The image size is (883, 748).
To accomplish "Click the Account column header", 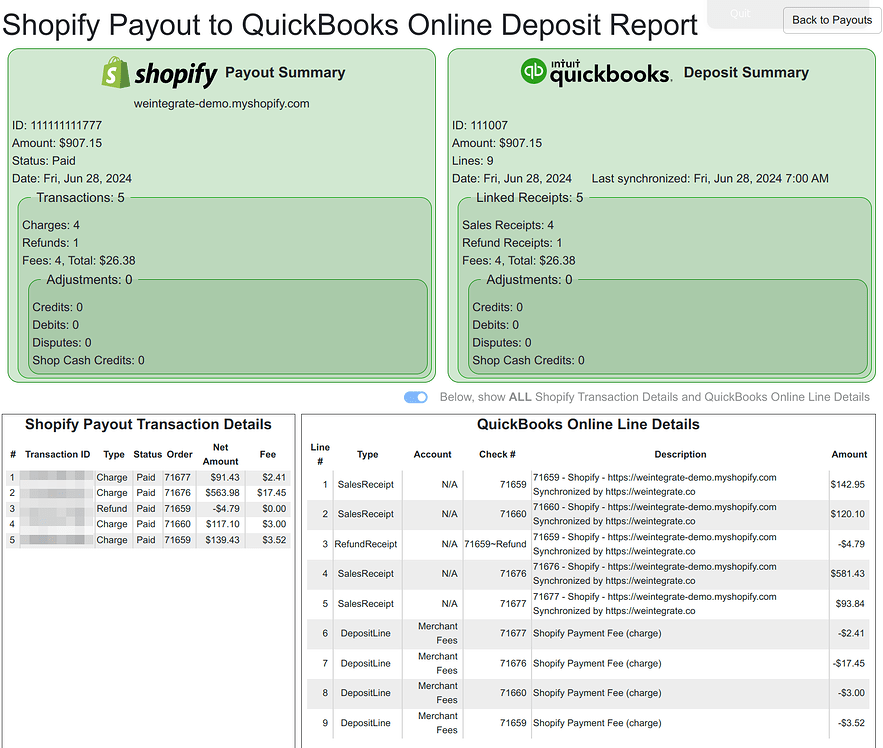I will click(x=432, y=455).
